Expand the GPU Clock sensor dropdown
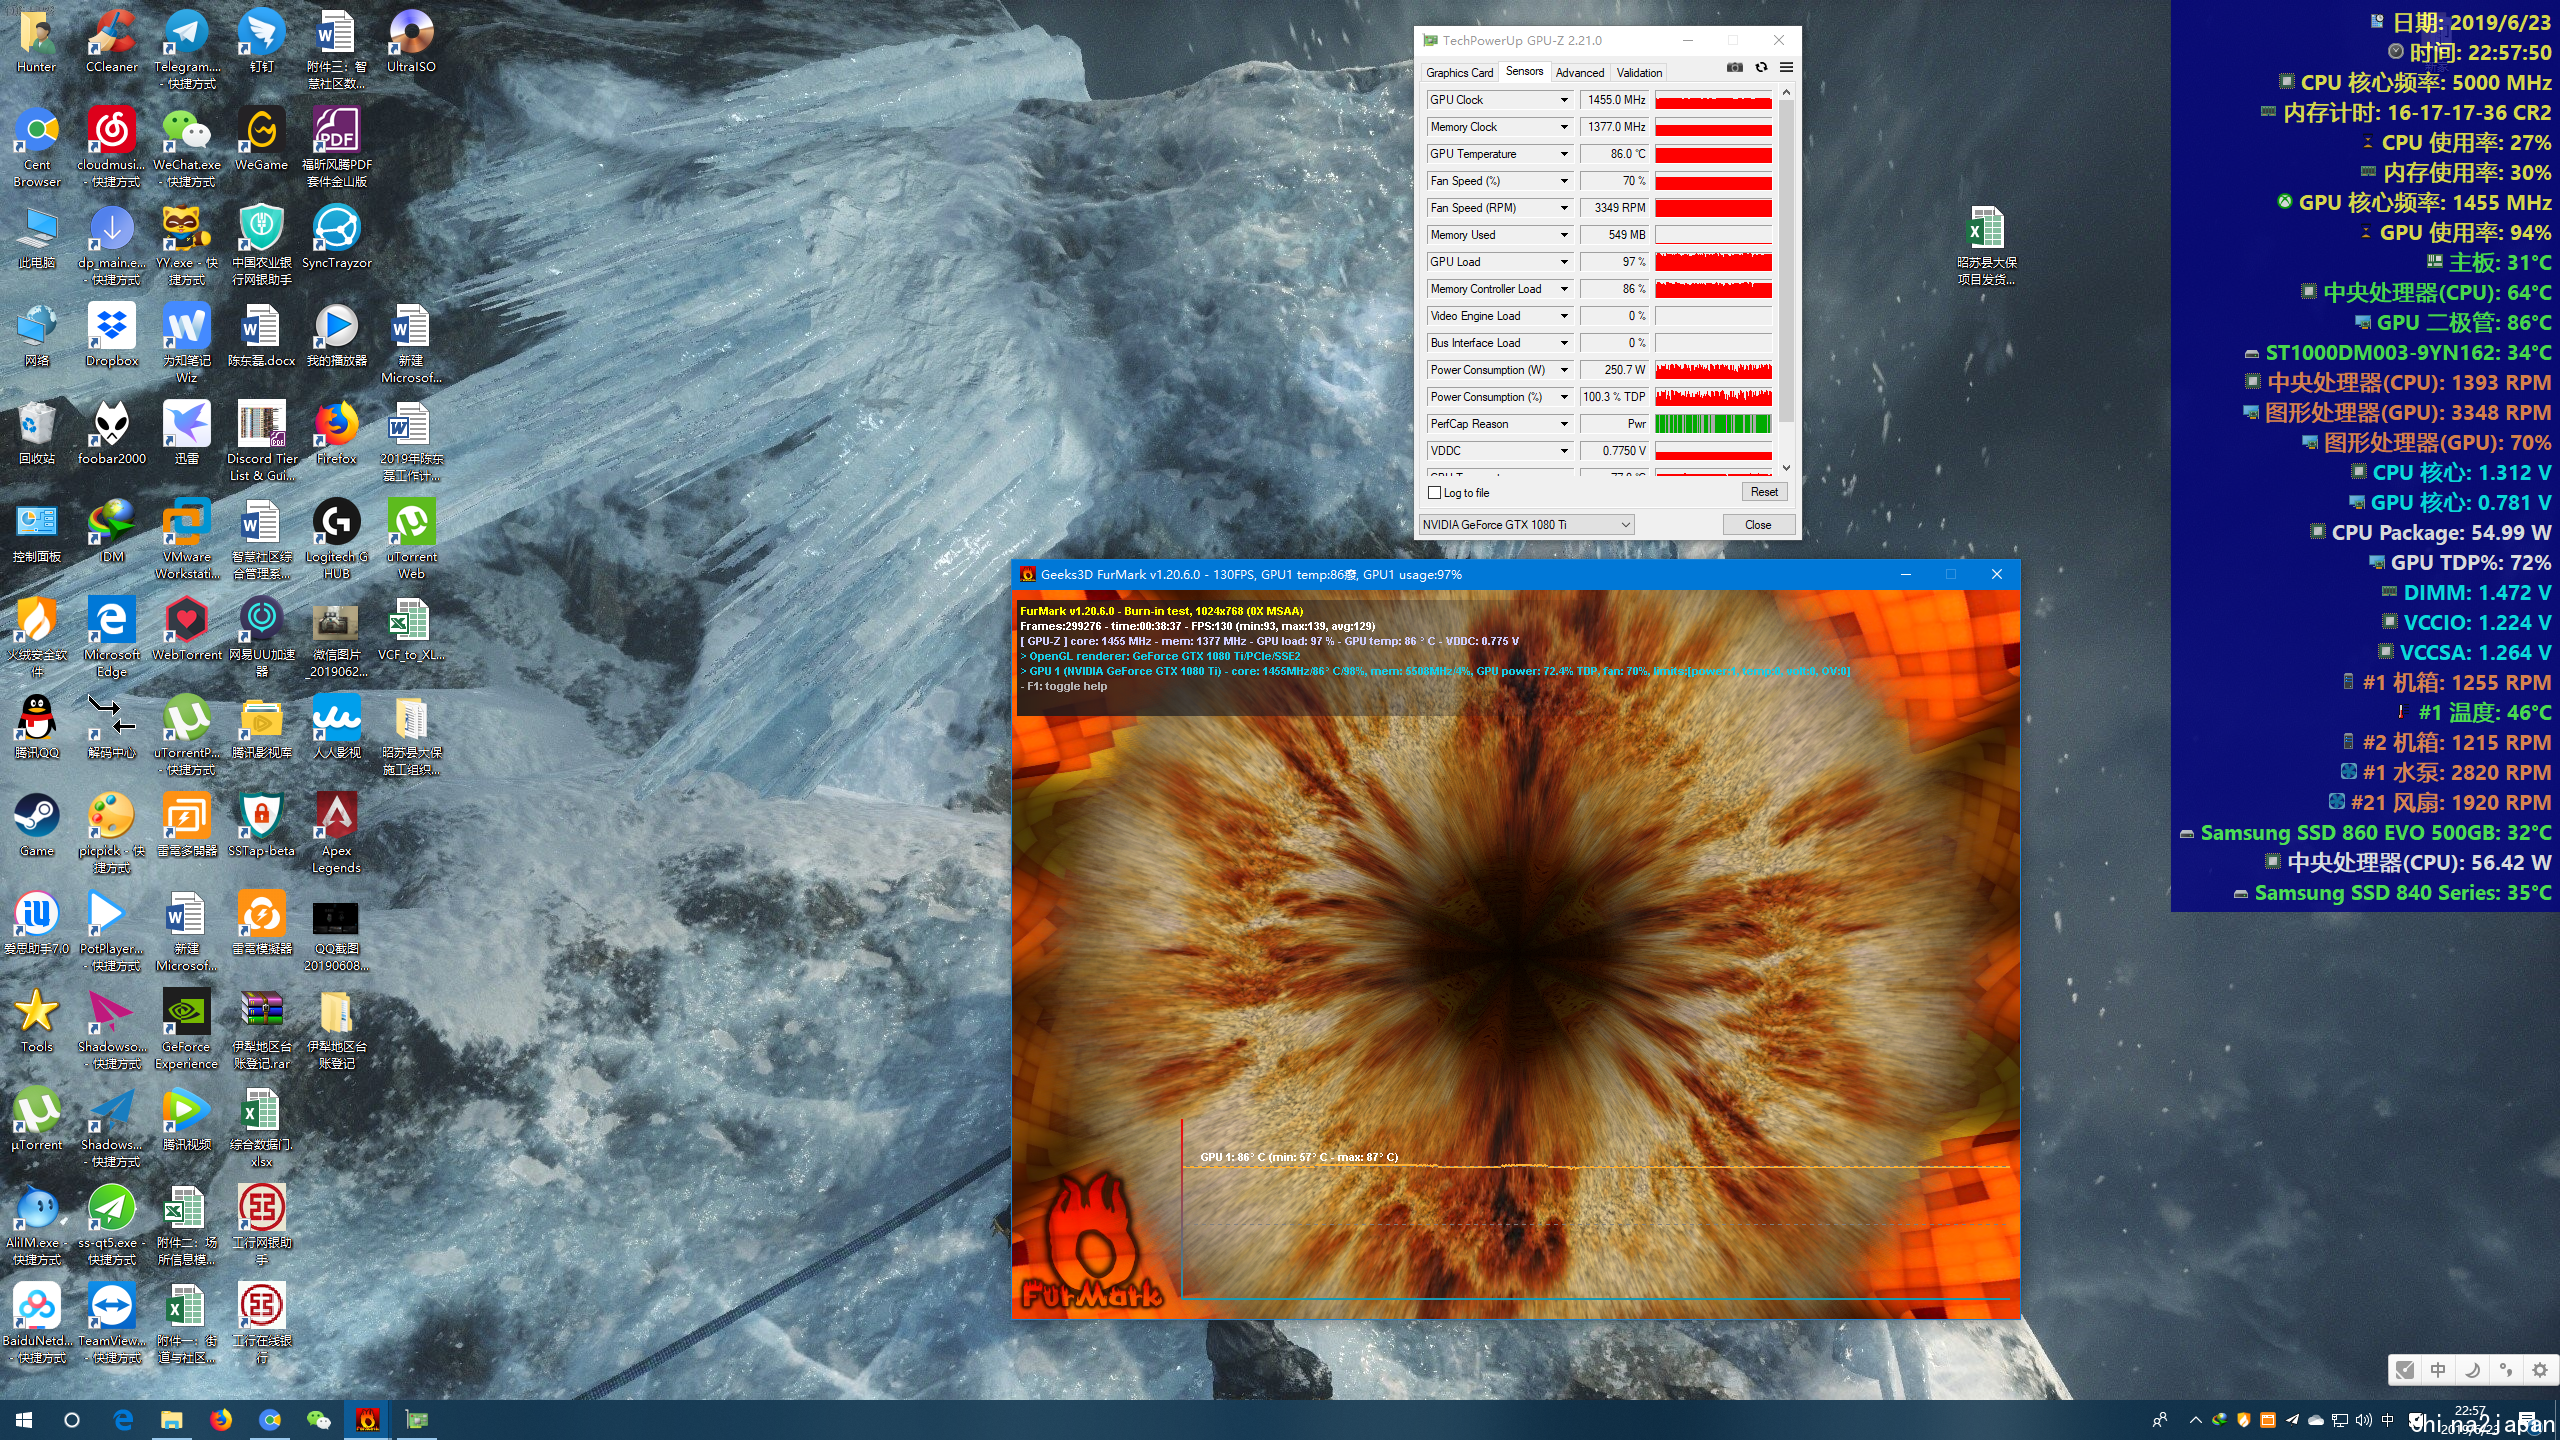 tap(1564, 100)
